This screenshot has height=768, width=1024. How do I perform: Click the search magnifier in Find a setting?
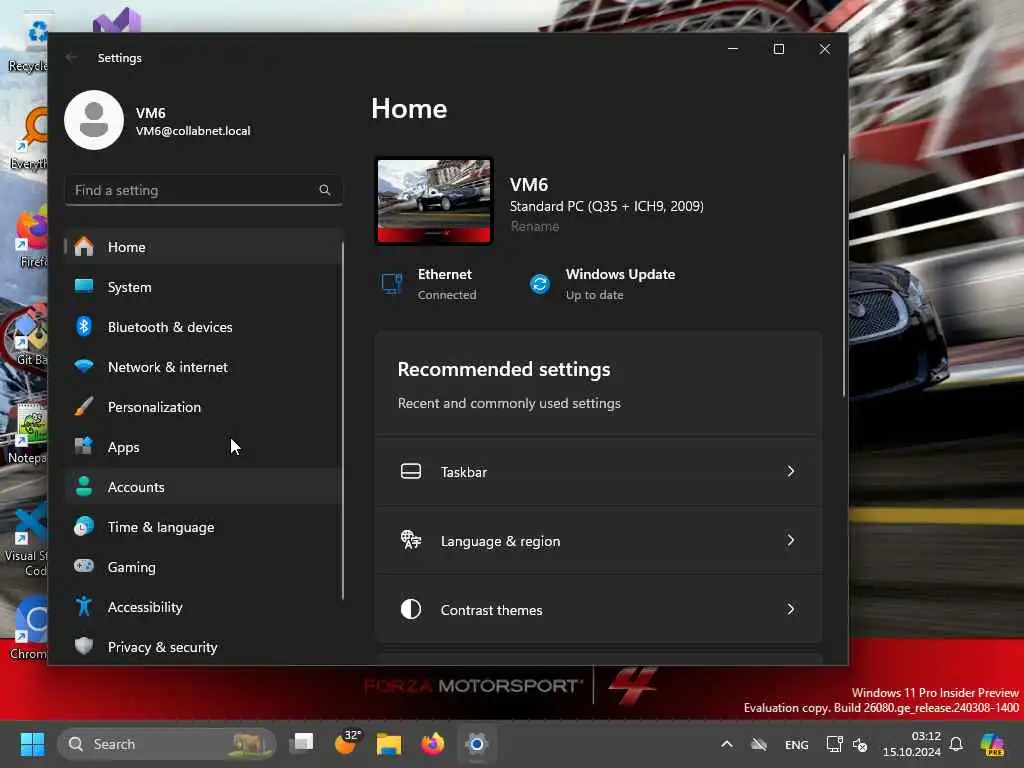[325, 190]
